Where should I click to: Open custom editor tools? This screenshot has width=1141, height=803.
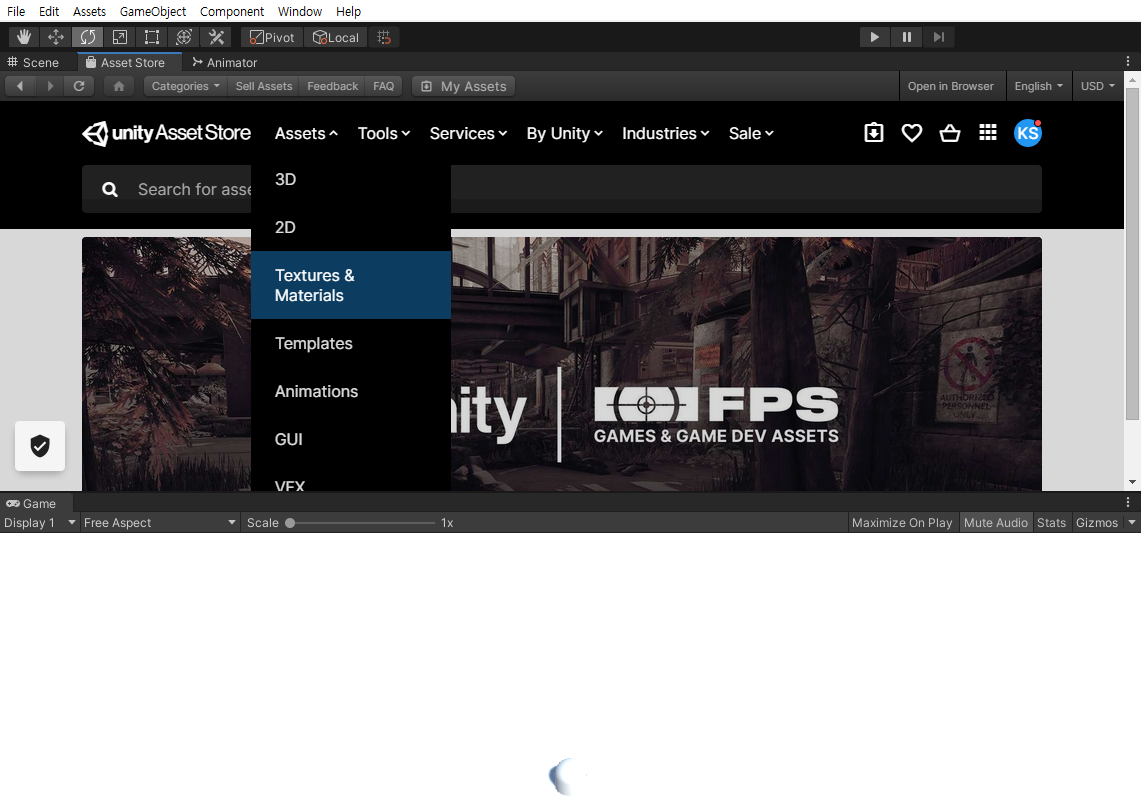point(216,37)
